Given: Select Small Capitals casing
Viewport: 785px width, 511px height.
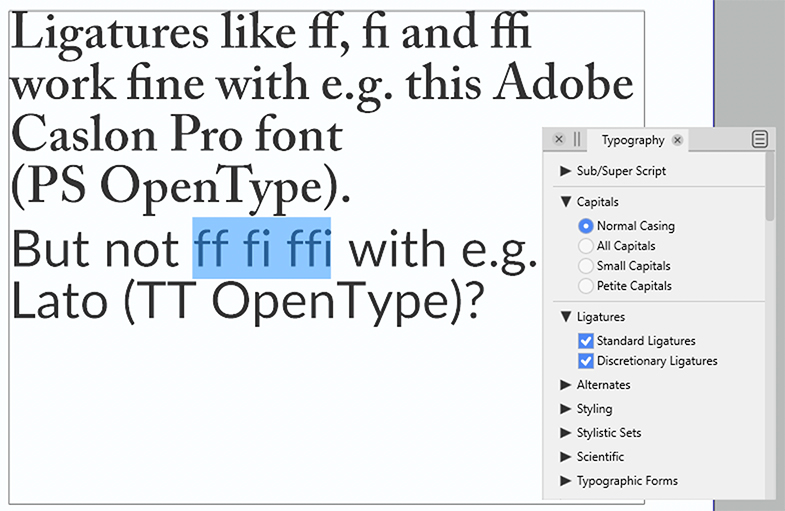Looking at the screenshot, I should click(587, 266).
